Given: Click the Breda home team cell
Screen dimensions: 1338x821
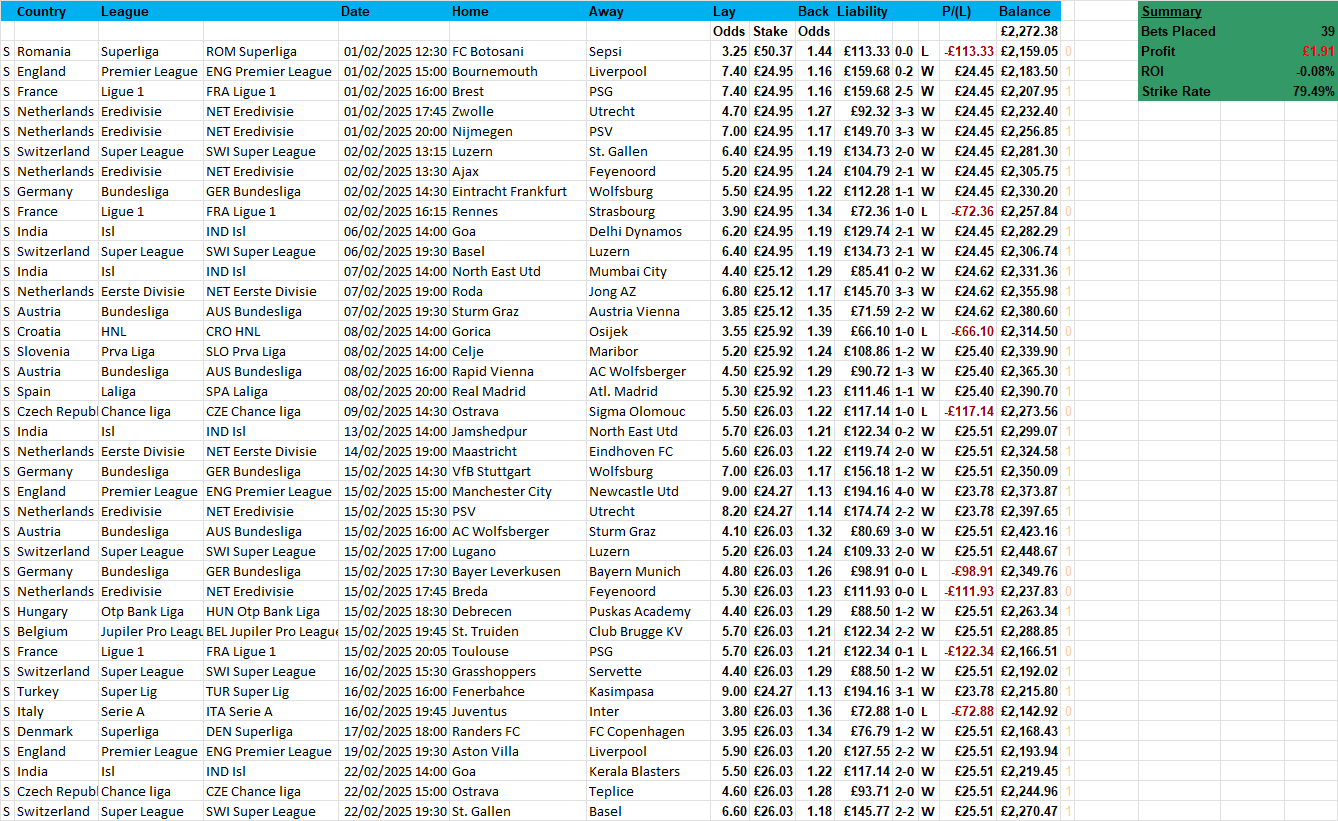Looking at the screenshot, I should click(x=517, y=591).
